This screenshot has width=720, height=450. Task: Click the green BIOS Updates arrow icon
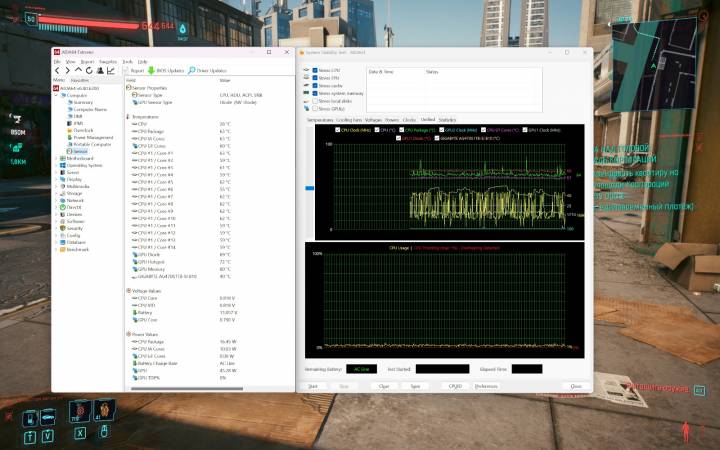(151, 71)
